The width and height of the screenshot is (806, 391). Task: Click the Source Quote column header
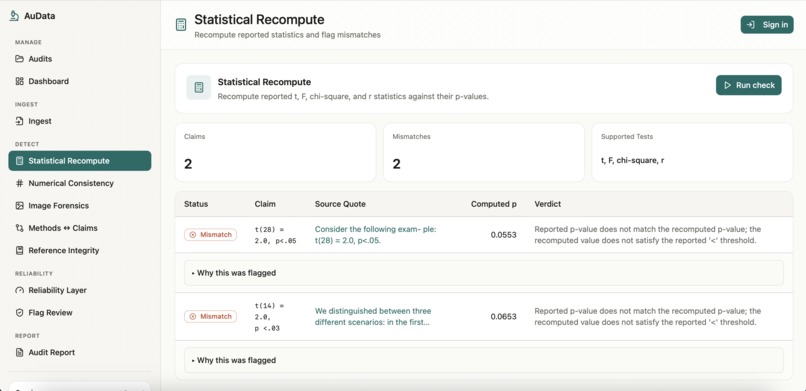pos(340,204)
